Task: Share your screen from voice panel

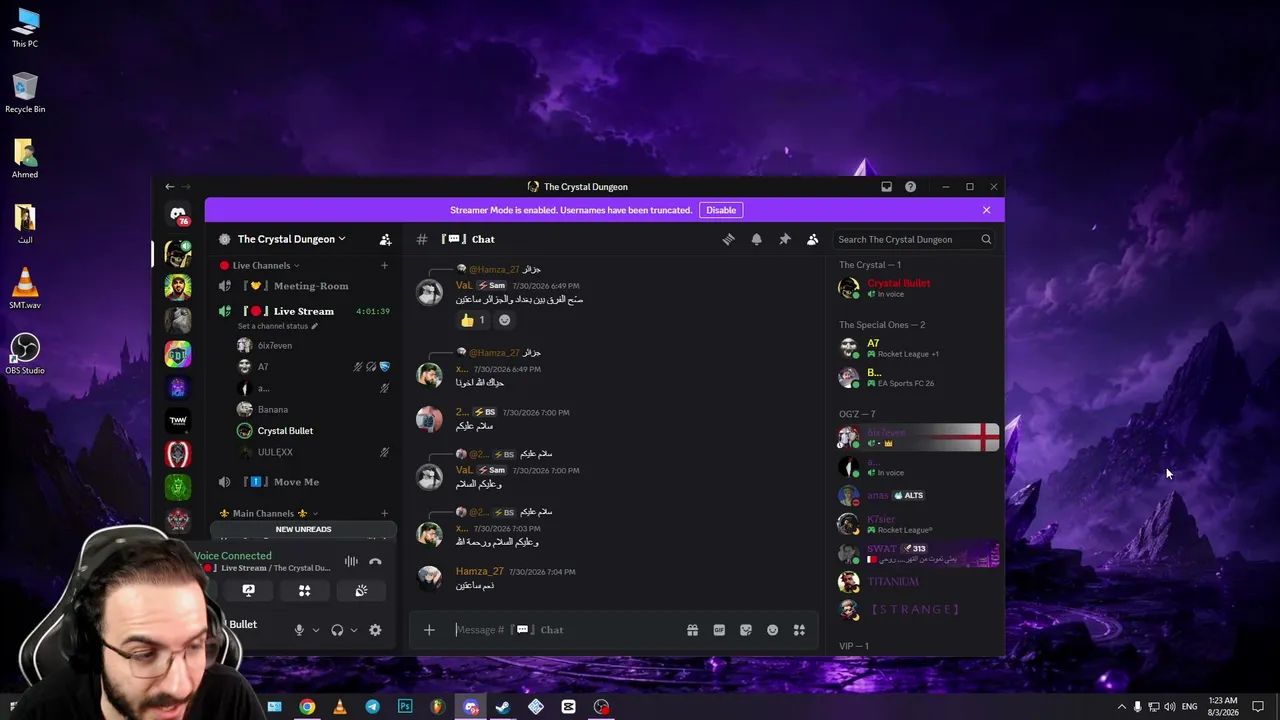Action: click(x=249, y=591)
